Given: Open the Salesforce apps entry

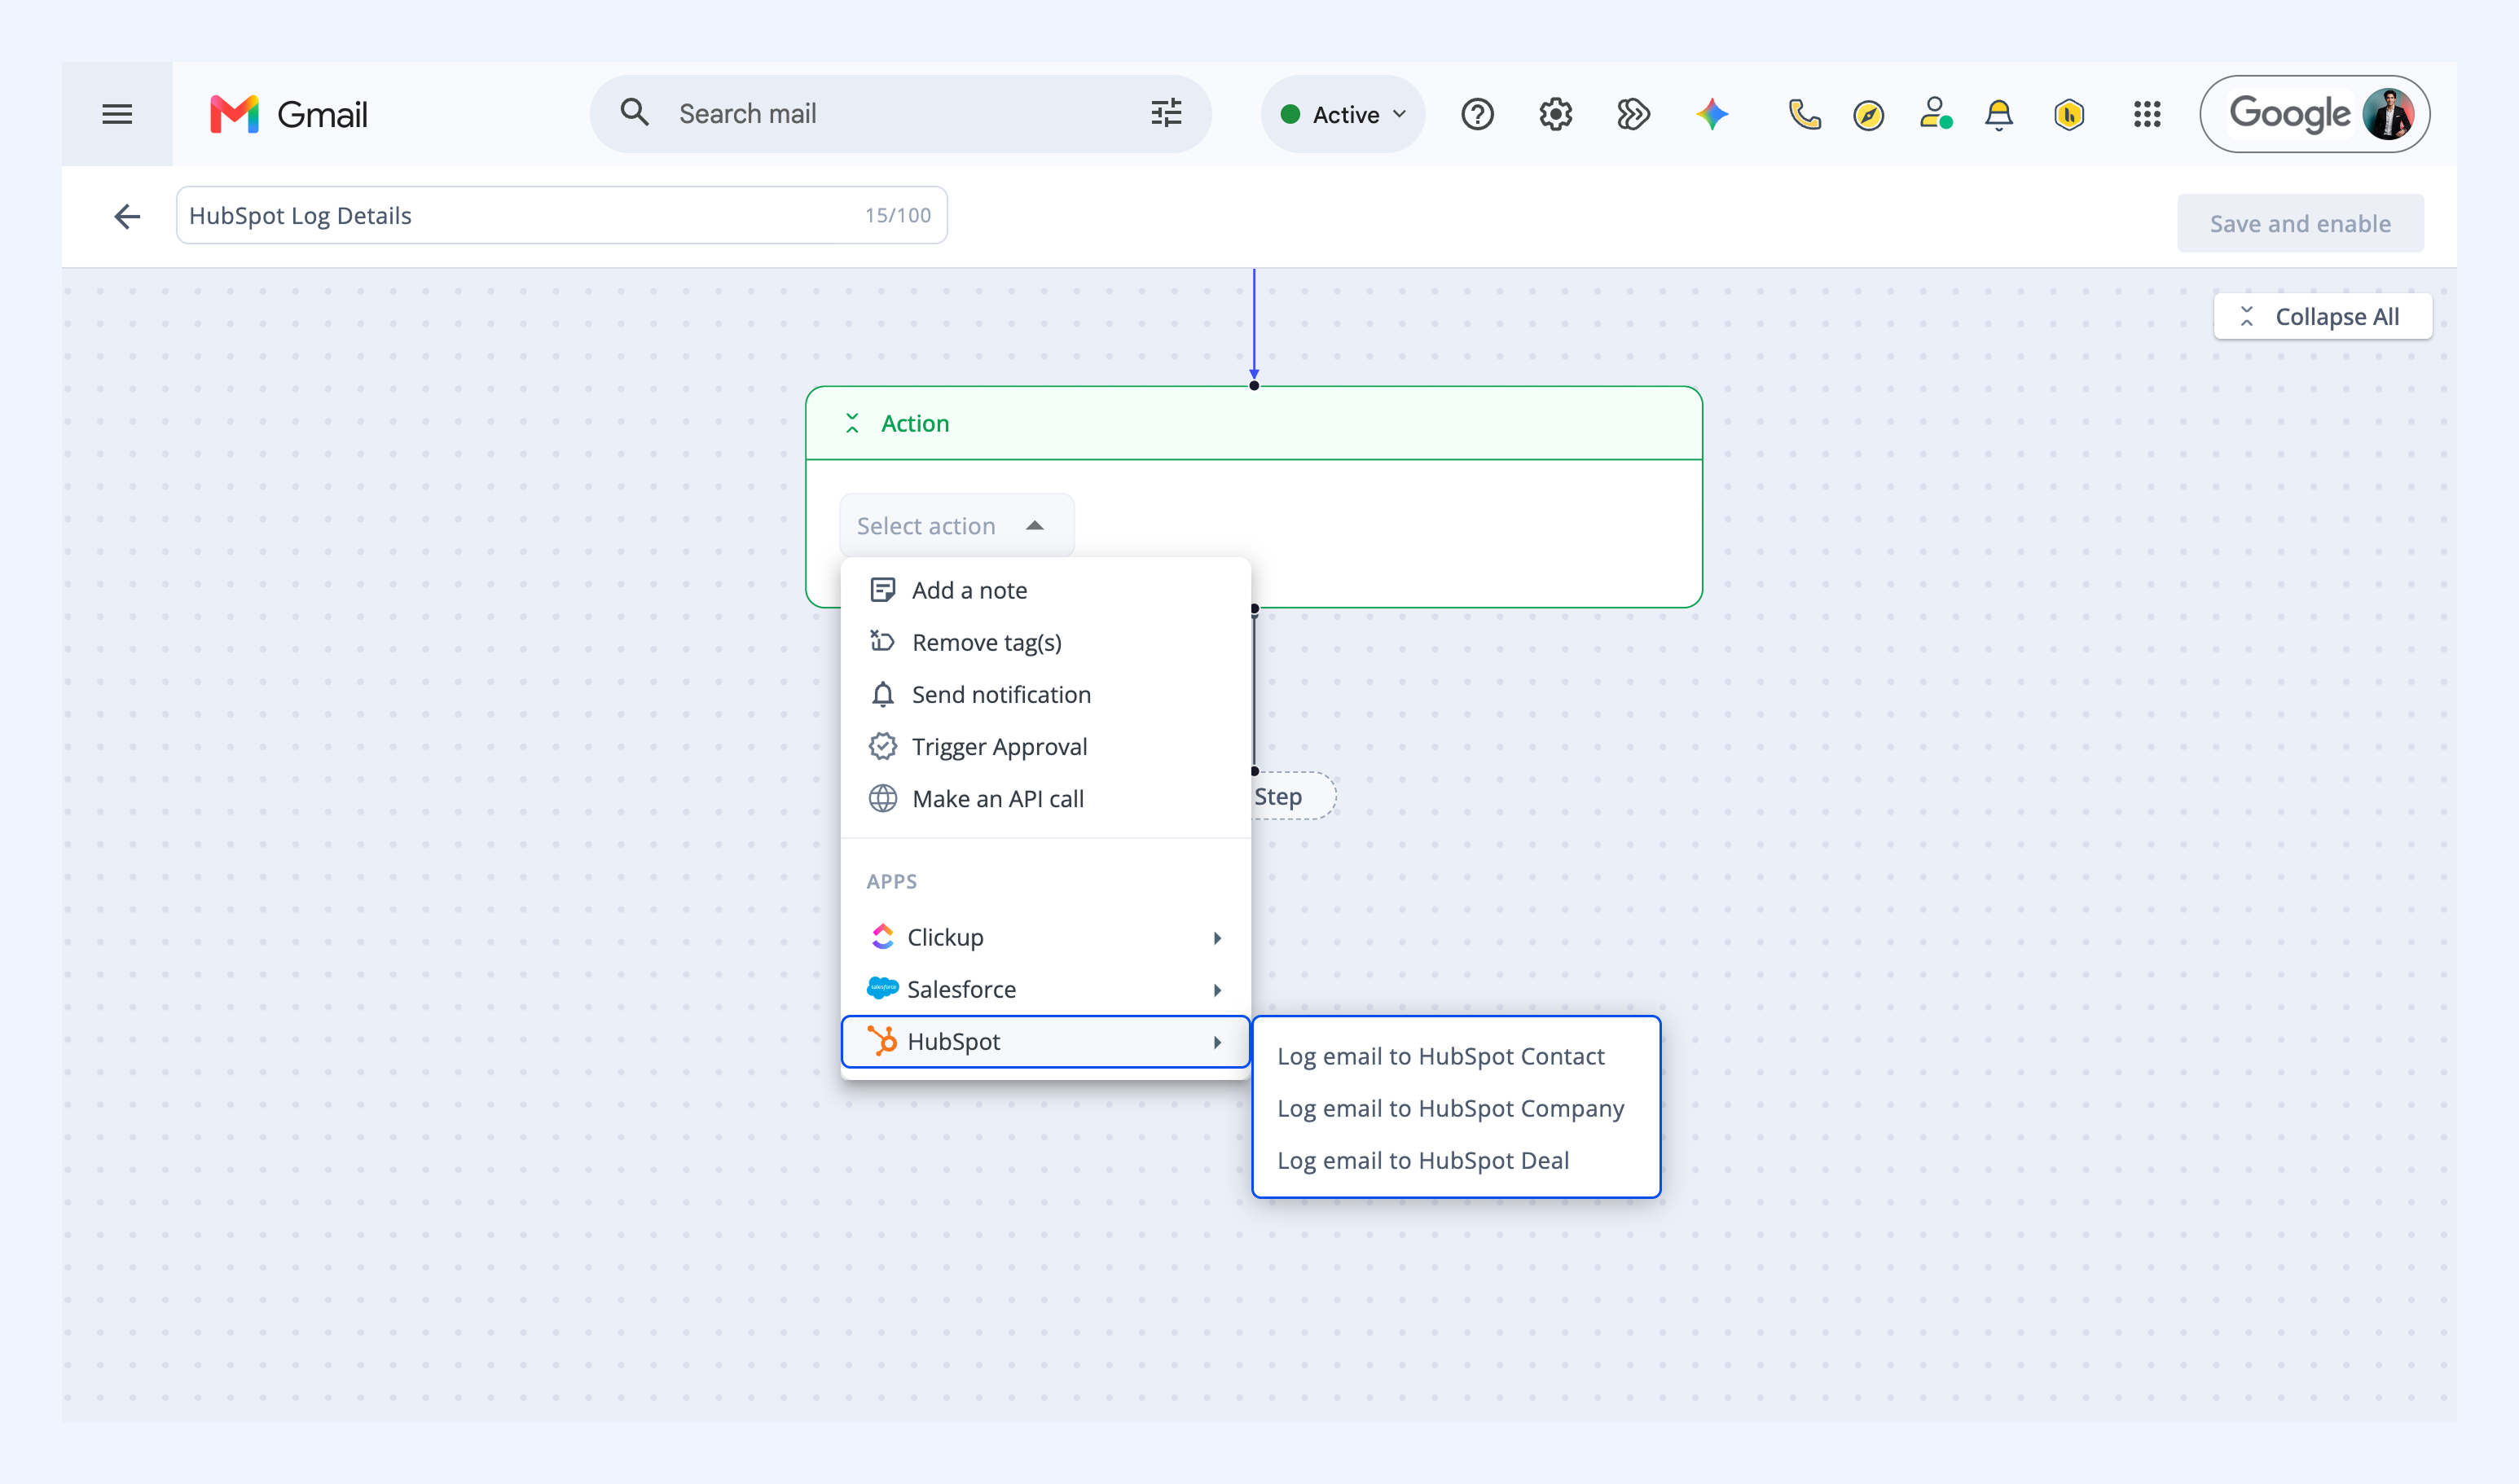Looking at the screenshot, I should 1046,989.
